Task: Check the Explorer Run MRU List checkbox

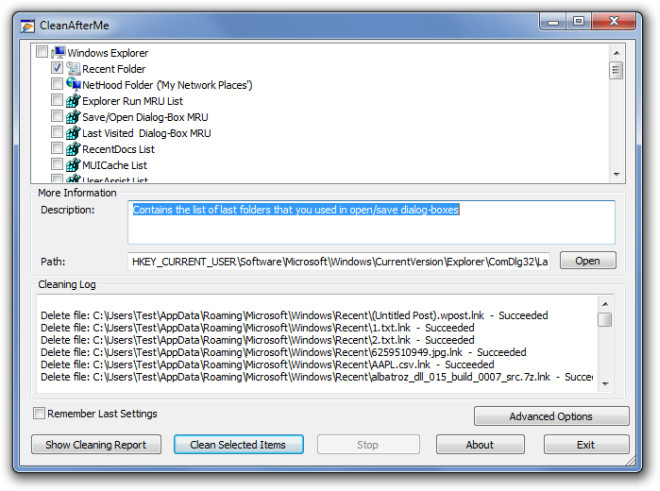Action: pyautogui.click(x=57, y=100)
